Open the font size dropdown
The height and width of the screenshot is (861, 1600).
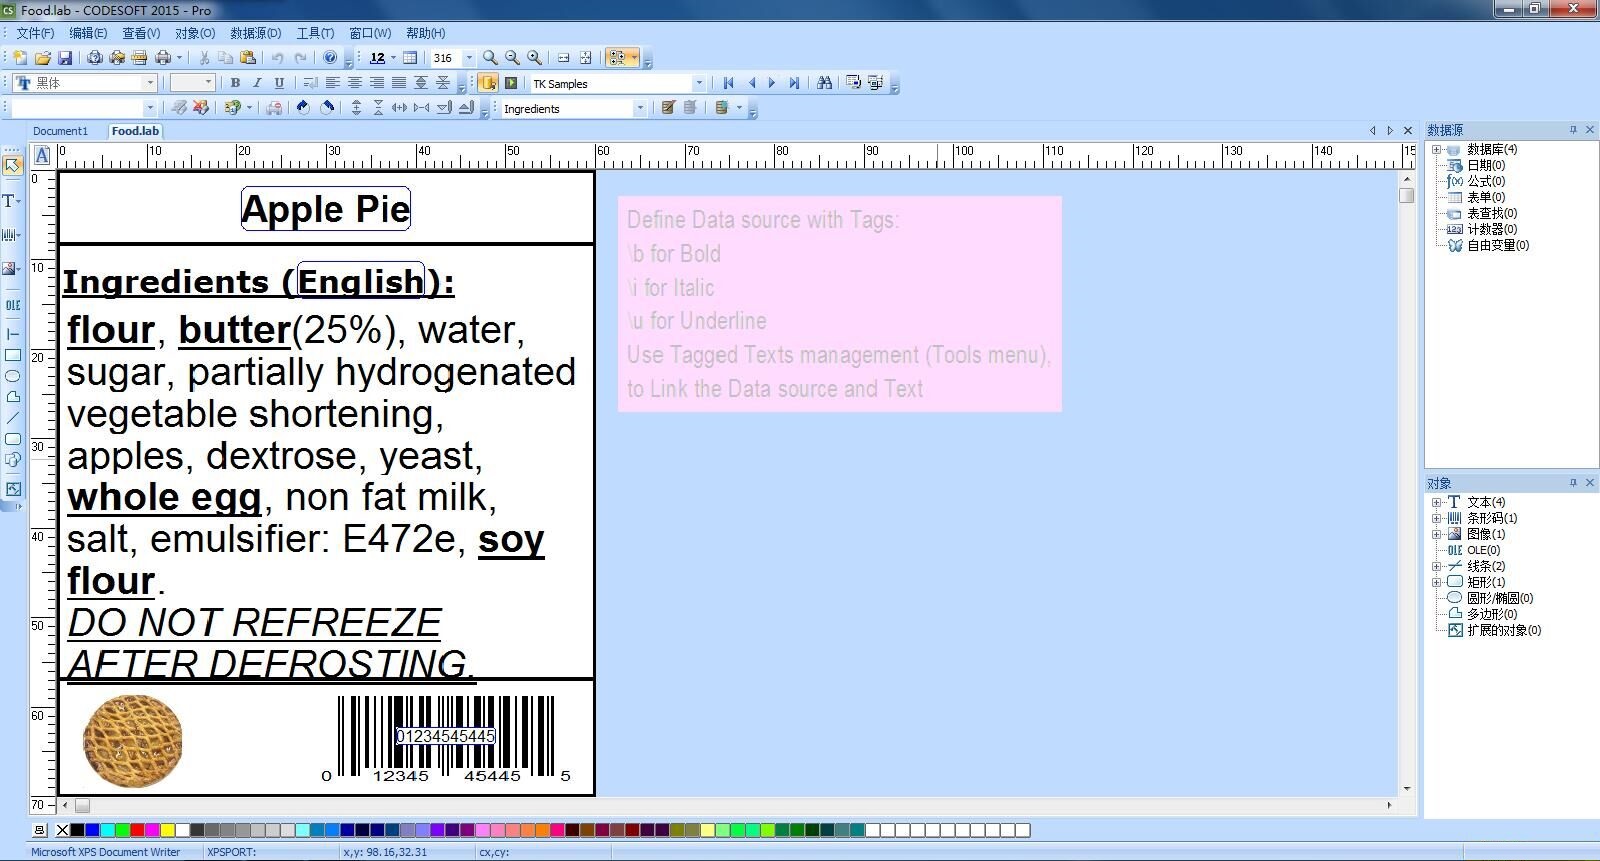click(208, 83)
